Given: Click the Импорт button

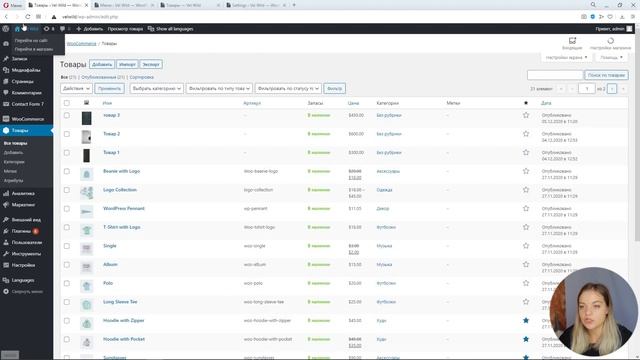Looking at the screenshot, I should coord(127,64).
